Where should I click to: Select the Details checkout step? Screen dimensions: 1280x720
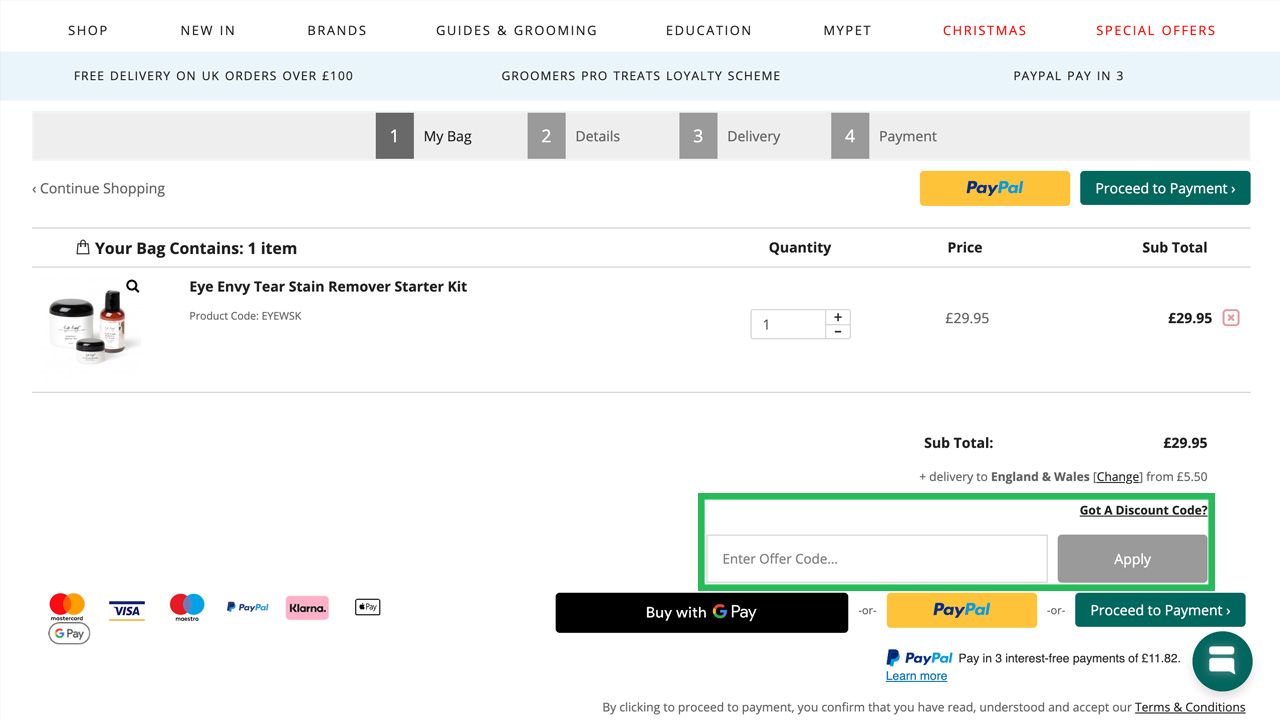pos(575,136)
